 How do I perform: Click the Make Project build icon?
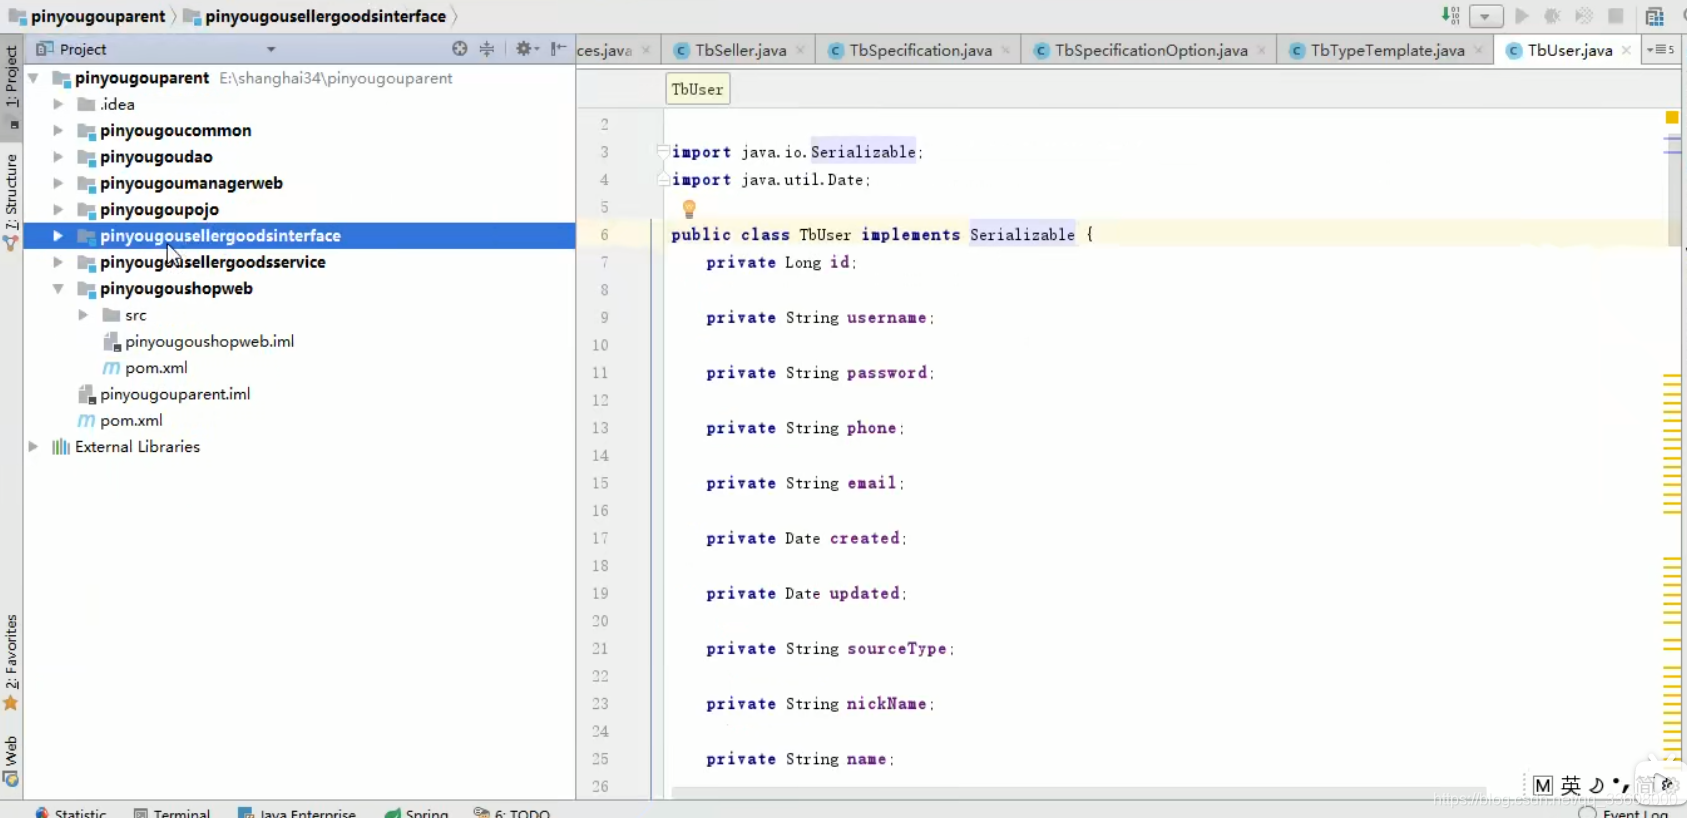[x=1450, y=16]
